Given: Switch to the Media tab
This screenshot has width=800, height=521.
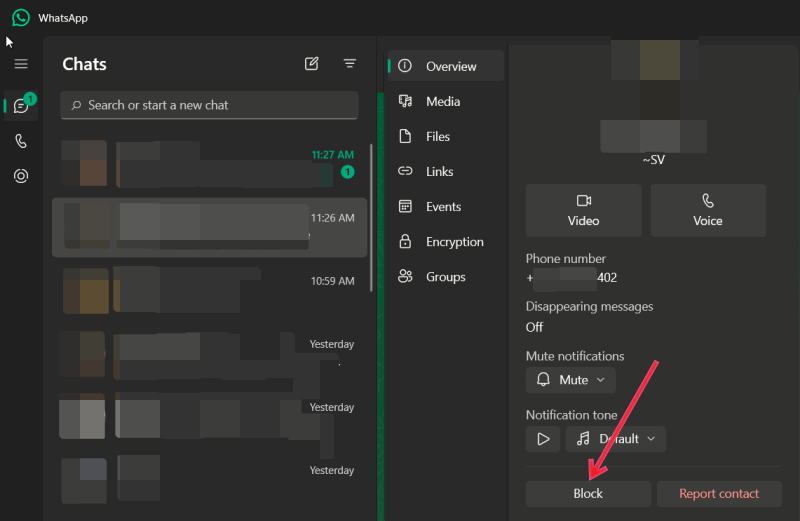Looking at the screenshot, I should [x=446, y=101].
